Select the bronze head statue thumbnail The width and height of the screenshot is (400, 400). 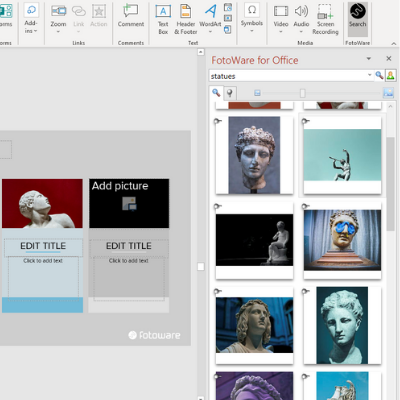pyautogui.click(x=254, y=155)
